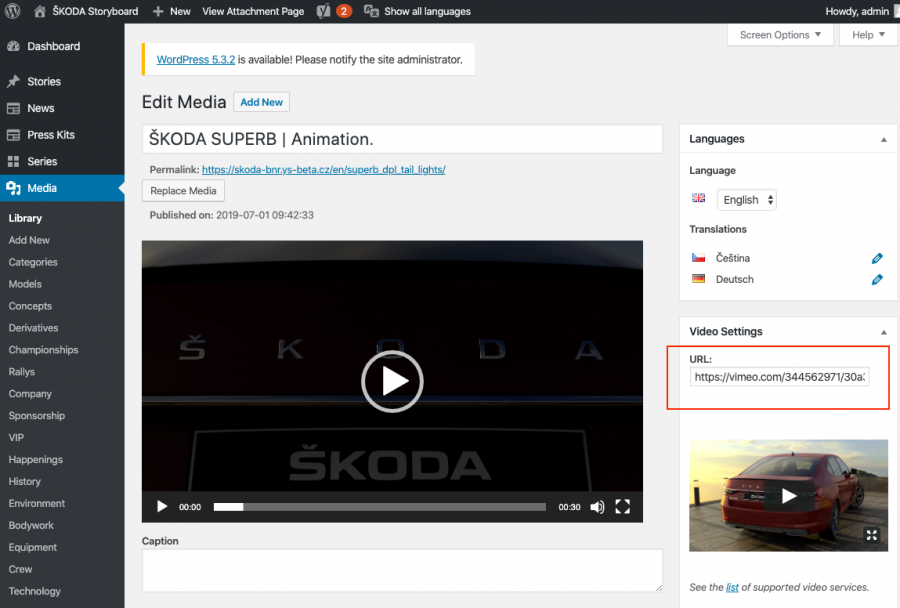
Task: Click the Add New button beside Edit Media
Action: (x=261, y=102)
